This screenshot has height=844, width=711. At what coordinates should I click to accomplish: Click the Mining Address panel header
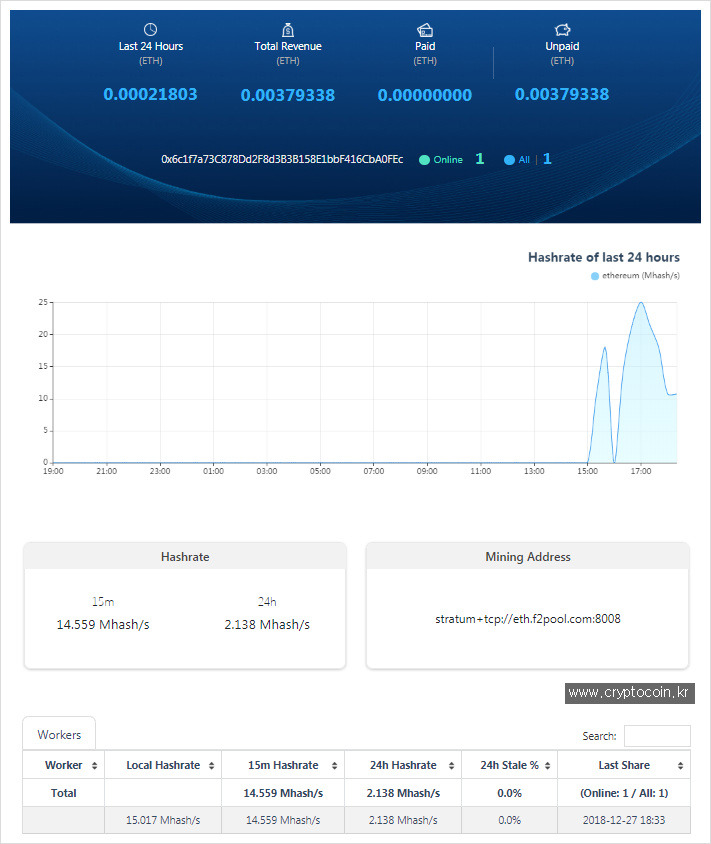pyautogui.click(x=528, y=557)
